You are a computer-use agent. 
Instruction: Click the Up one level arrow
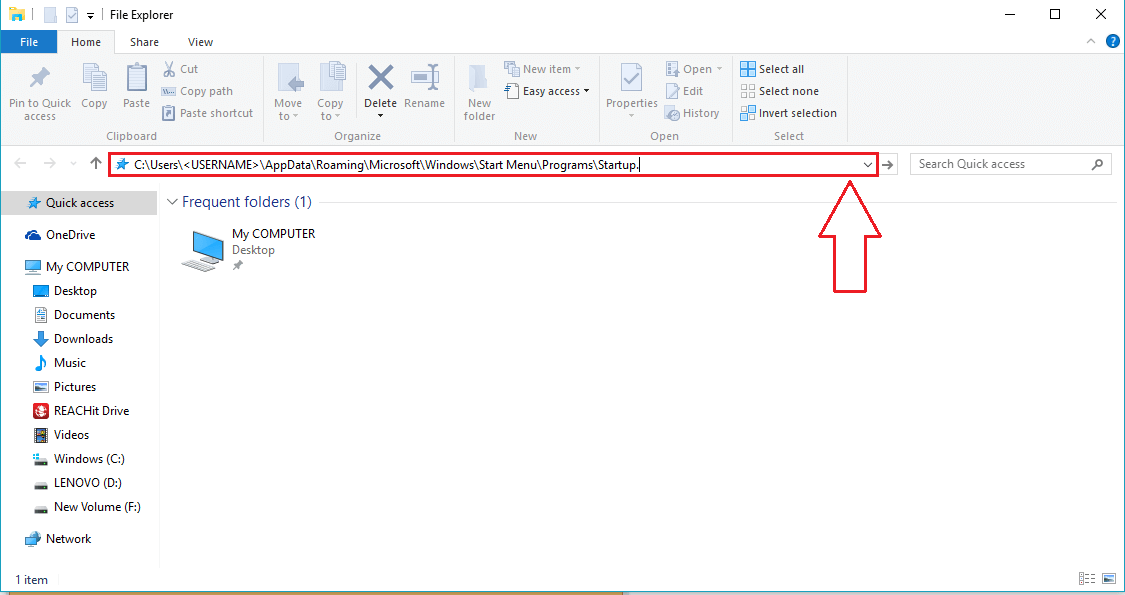pyautogui.click(x=95, y=164)
